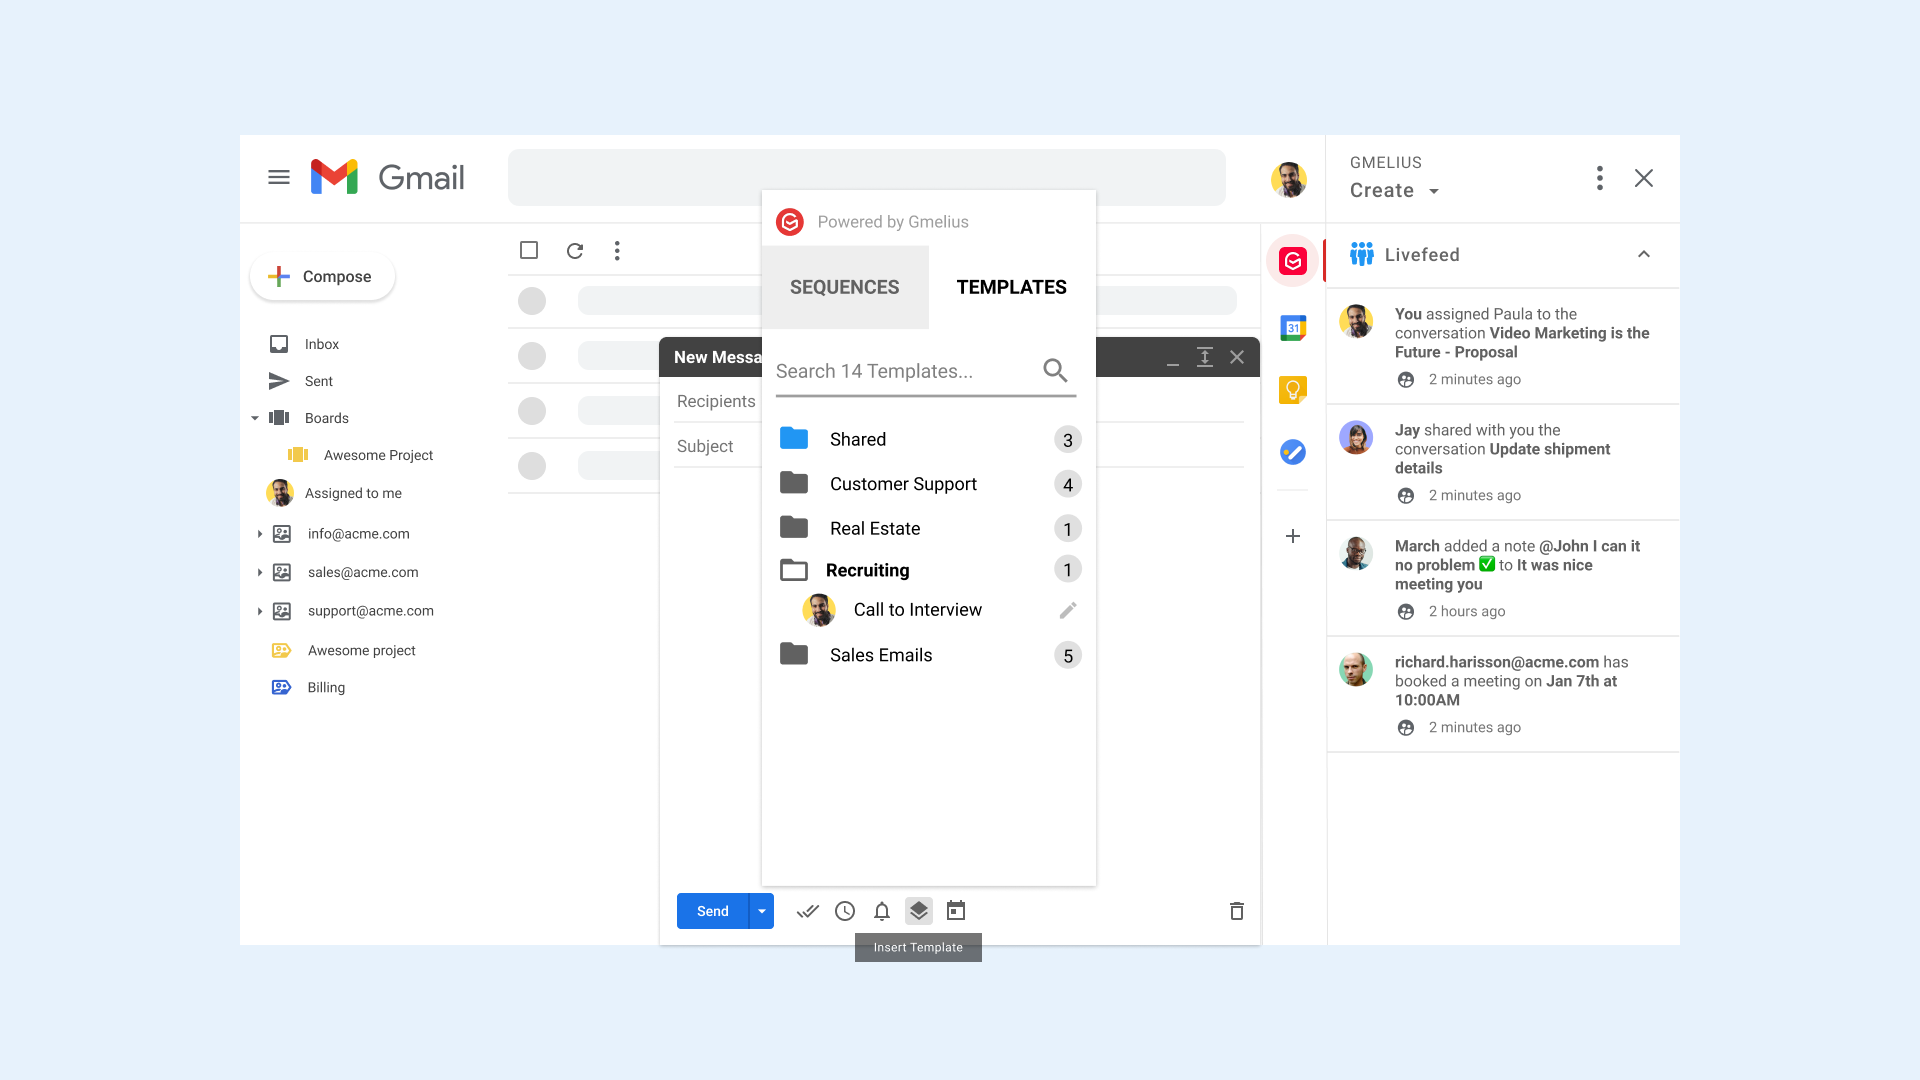Viewport: 1920px width, 1080px height.
Task: Open the Customer Support templates folder
Action: click(x=902, y=484)
